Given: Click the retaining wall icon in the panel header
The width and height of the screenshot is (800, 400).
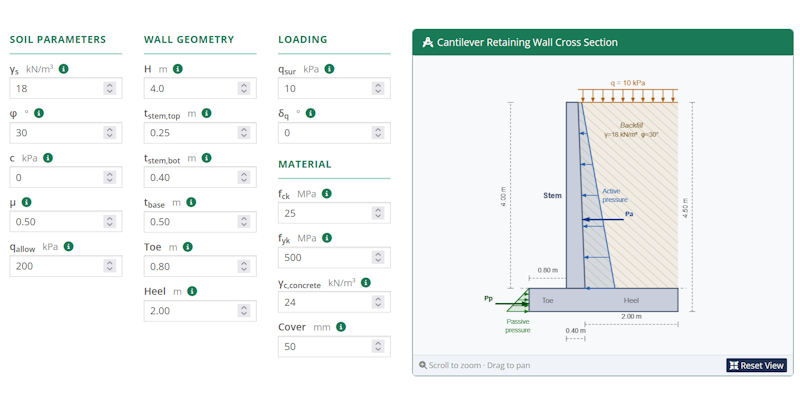Looking at the screenshot, I should (428, 43).
